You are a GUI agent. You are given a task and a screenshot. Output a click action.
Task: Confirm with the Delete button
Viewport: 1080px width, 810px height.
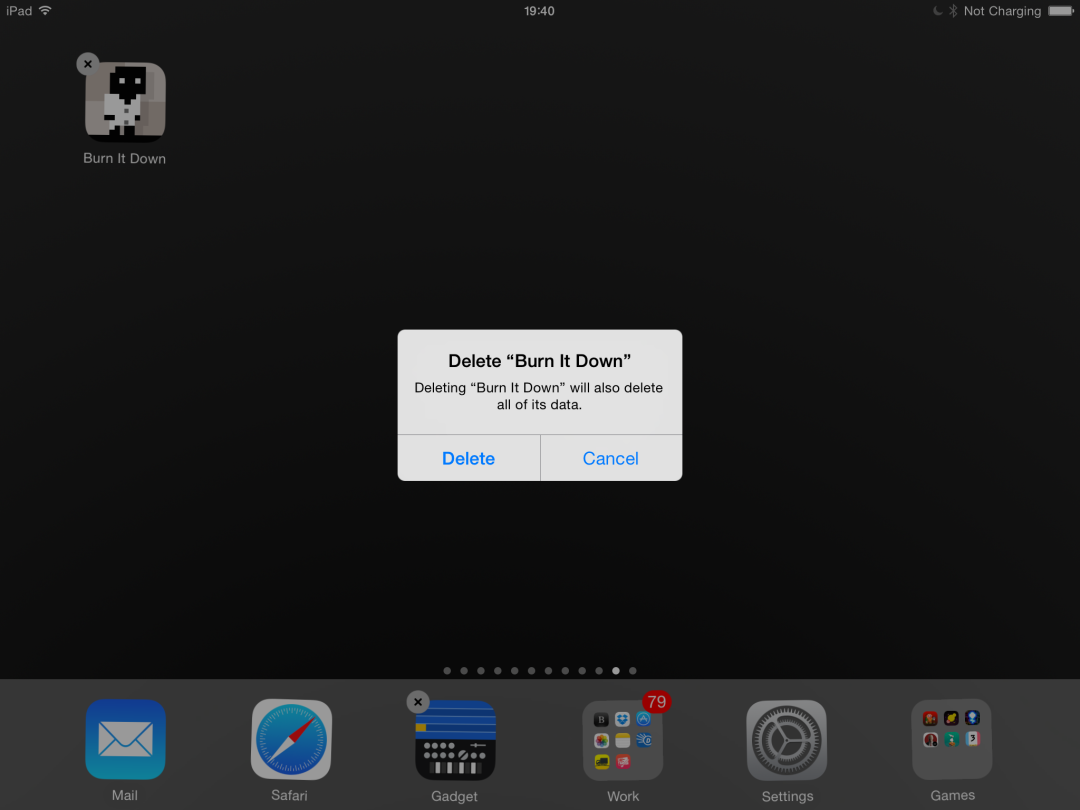pyautogui.click(x=468, y=458)
